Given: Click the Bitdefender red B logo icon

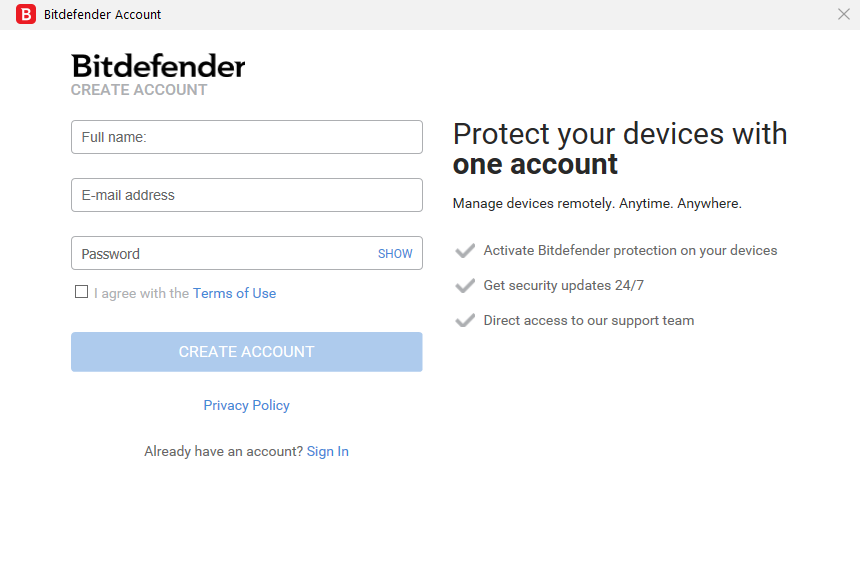Looking at the screenshot, I should point(26,14).
